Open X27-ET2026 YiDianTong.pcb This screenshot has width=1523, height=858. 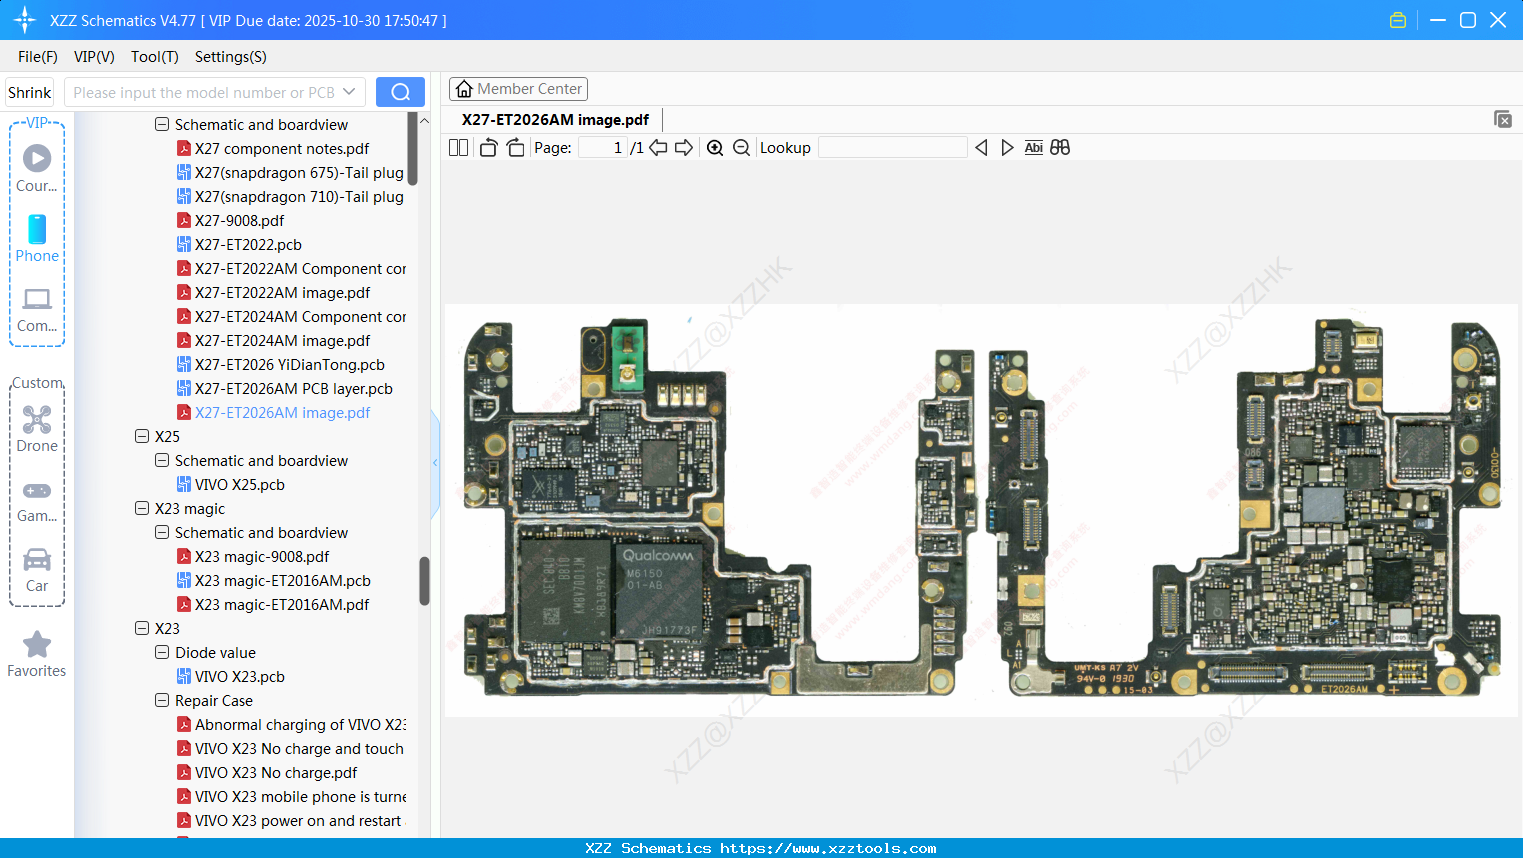290,365
